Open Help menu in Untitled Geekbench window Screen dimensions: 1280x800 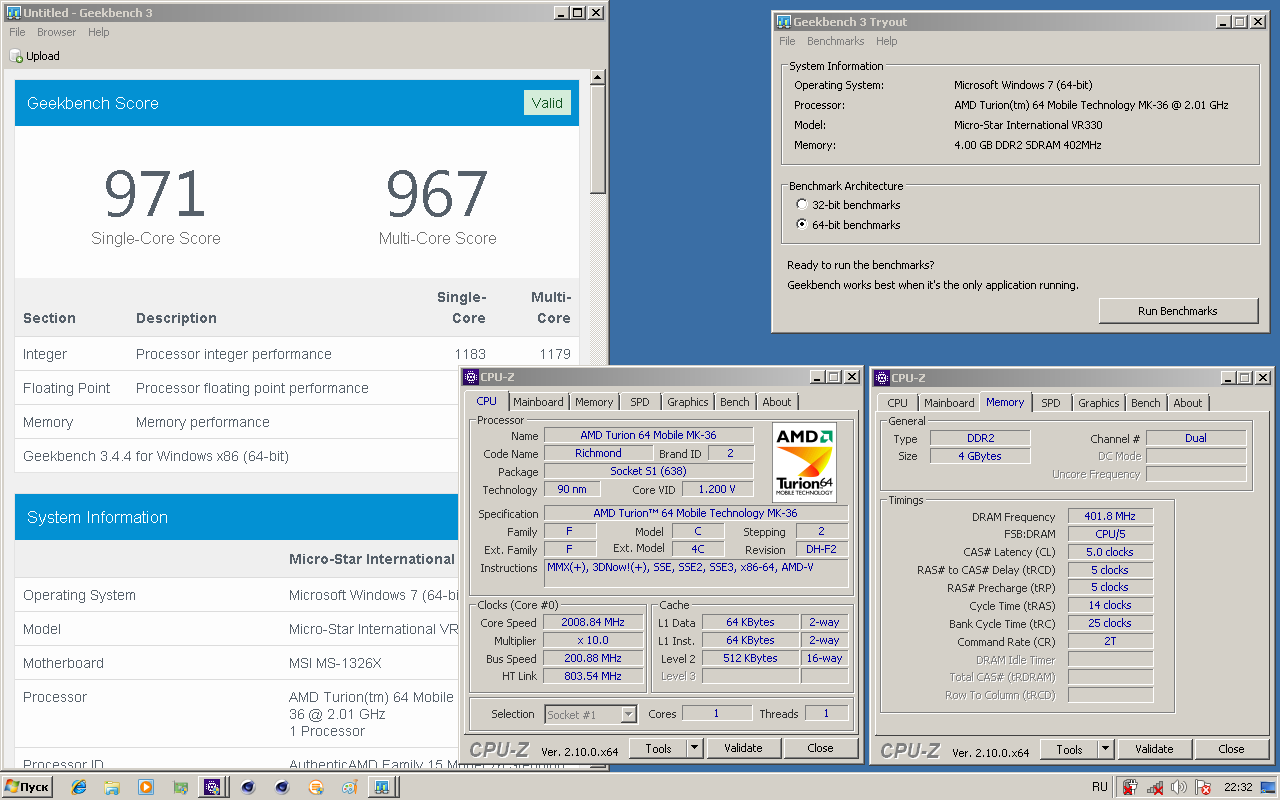point(98,32)
